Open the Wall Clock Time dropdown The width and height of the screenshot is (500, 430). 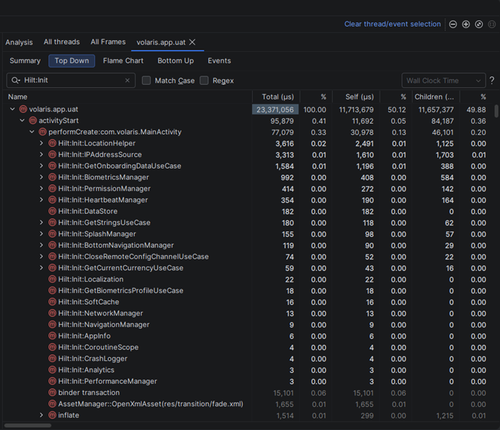click(x=443, y=81)
